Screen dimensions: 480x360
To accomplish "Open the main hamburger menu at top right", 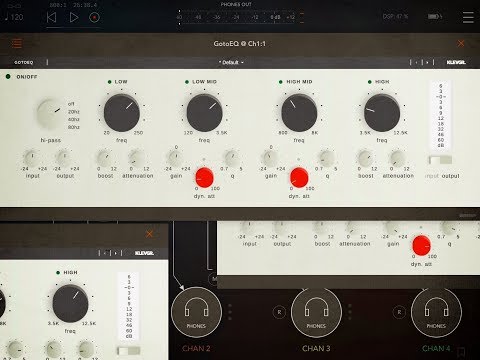I will tap(468, 17).
